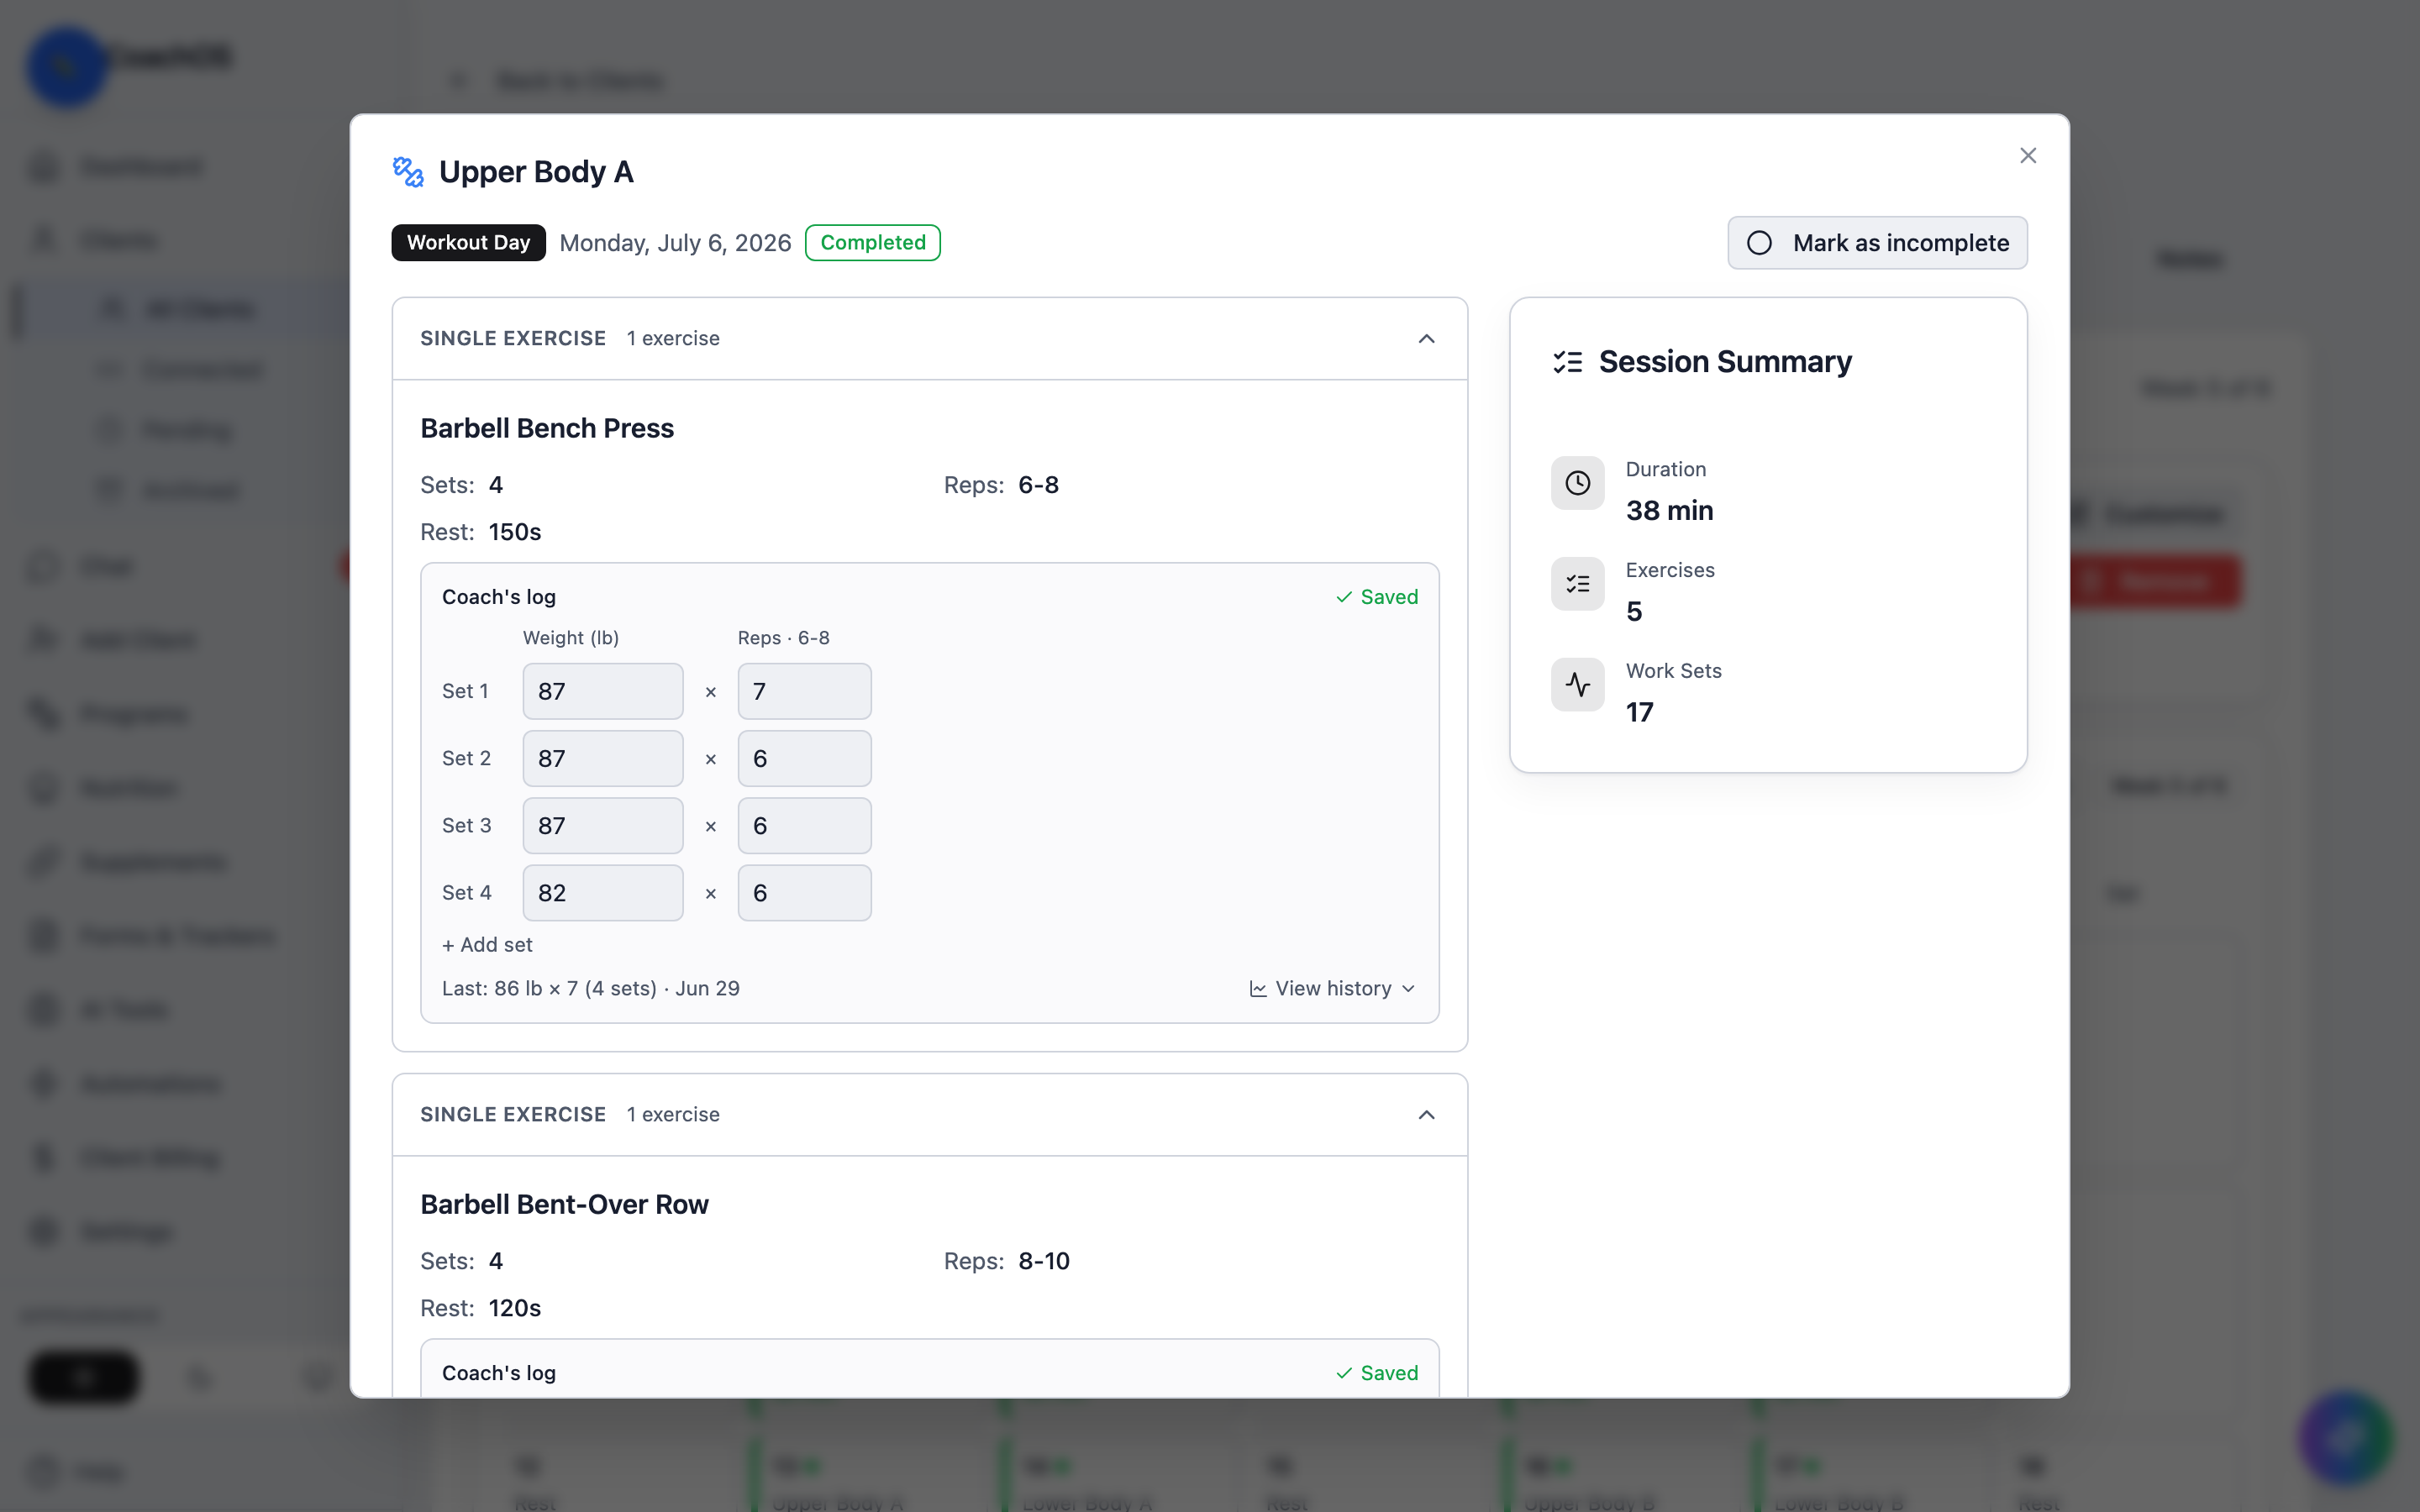The width and height of the screenshot is (2420, 1512).
Task: Close the workout dialog with the X
Action: click(2028, 156)
